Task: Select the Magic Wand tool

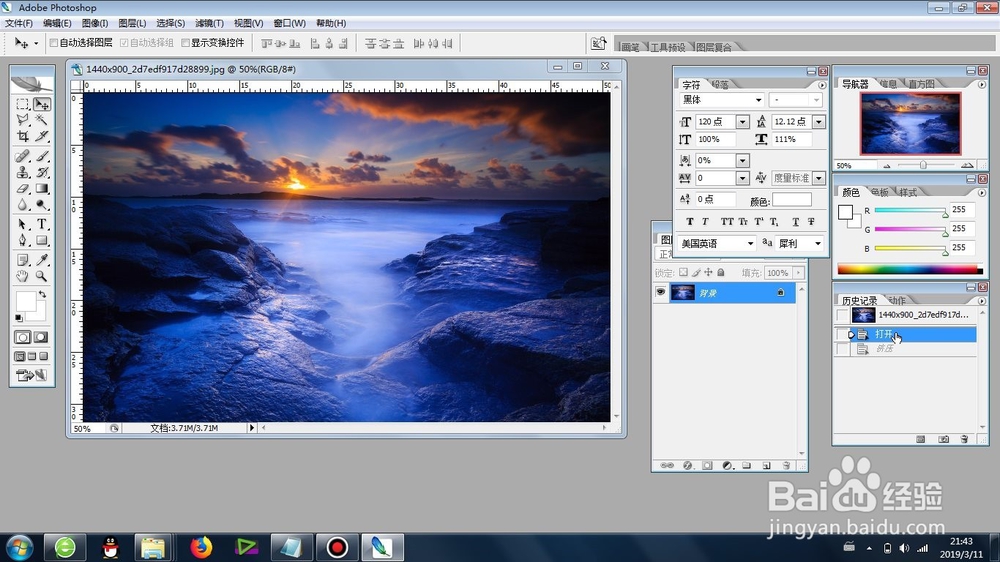Action: (x=42, y=120)
